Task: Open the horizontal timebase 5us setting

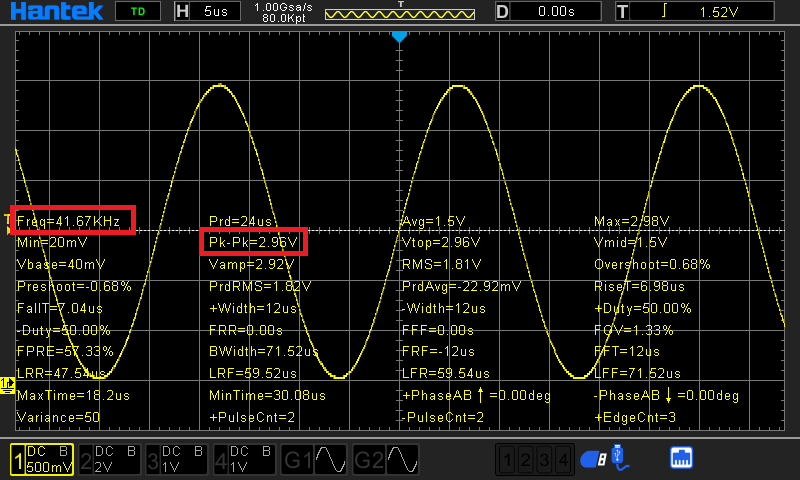Action: (207, 12)
